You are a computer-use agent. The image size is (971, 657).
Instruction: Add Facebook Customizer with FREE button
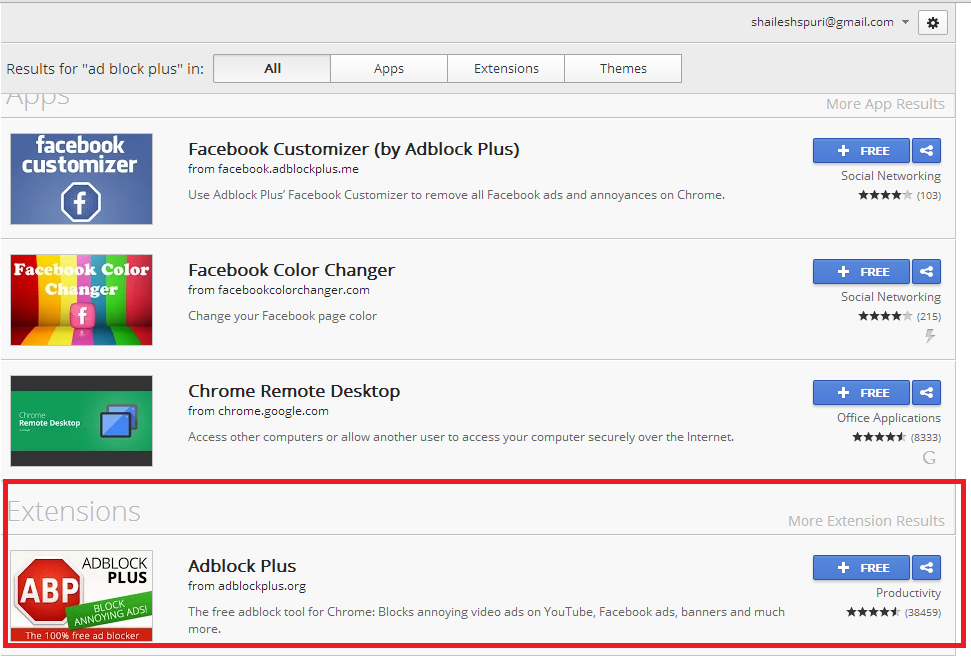tap(861, 150)
